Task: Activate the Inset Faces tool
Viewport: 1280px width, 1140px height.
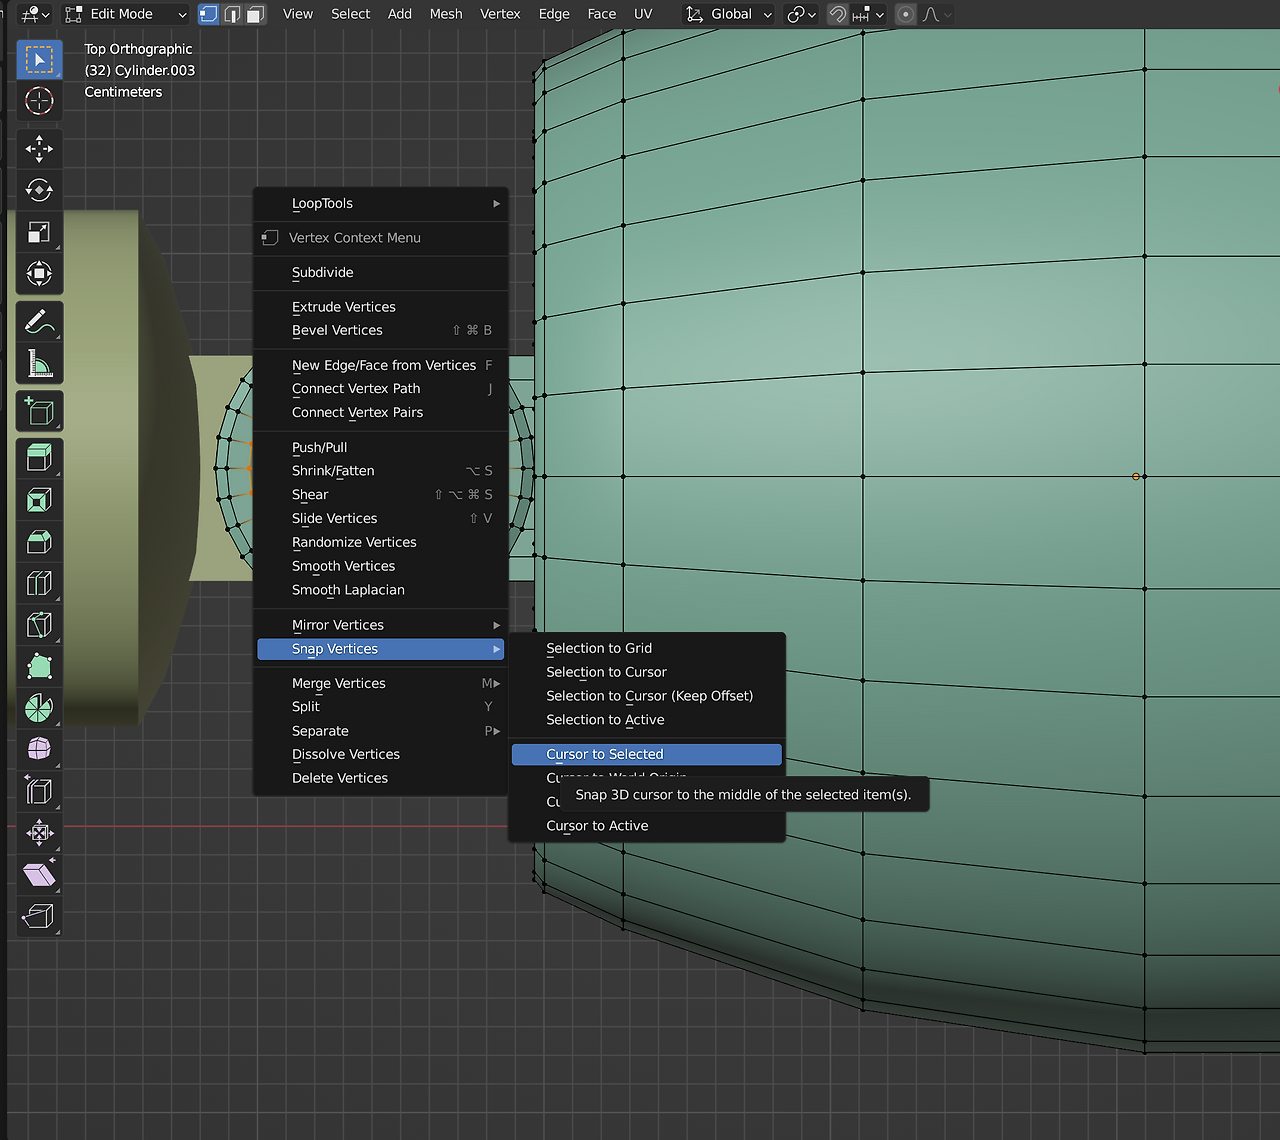Action: point(39,500)
